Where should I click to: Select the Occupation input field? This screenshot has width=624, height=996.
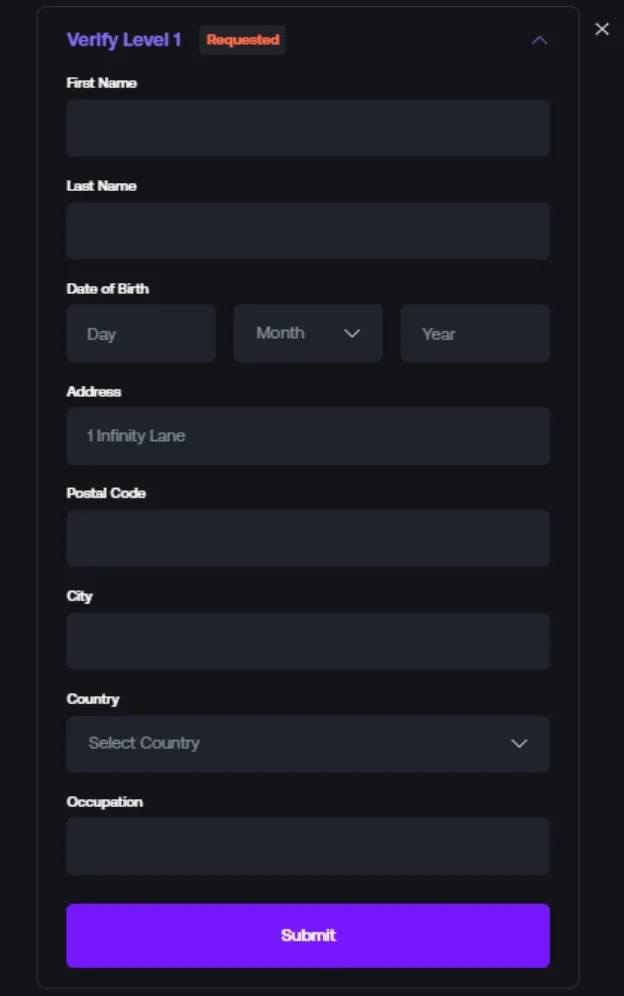(x=307, y=846)
